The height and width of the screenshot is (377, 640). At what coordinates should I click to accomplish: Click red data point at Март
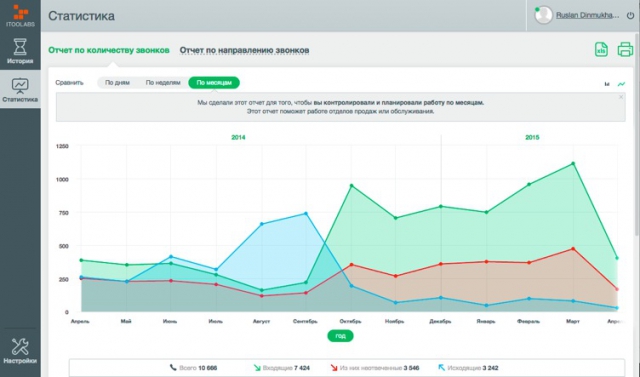[573, 248]
